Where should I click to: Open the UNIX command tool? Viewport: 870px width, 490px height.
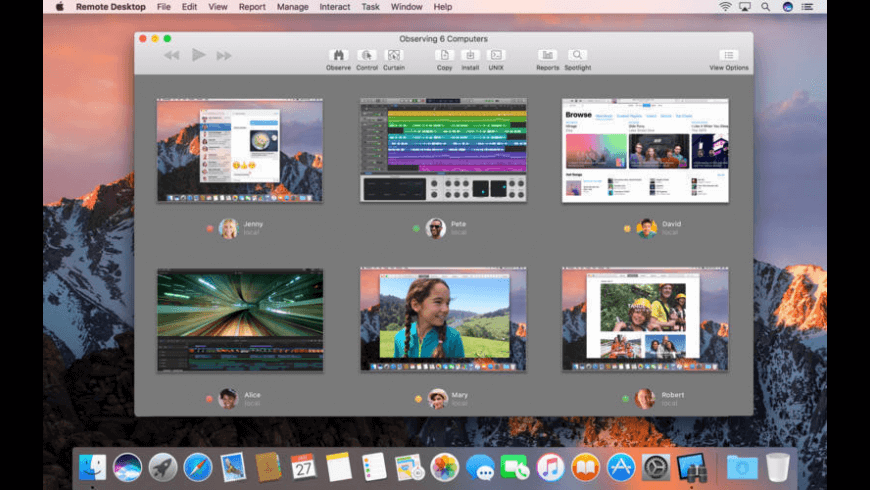pyautogui.click(x=496, y=56)
